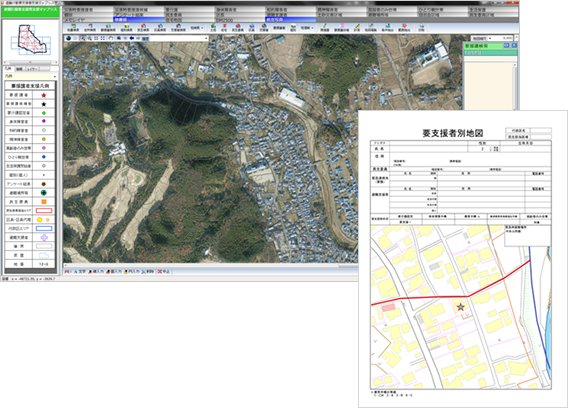
Task: Click the red star 要援護者 legend symbol
Action: [x=44, y=95]
